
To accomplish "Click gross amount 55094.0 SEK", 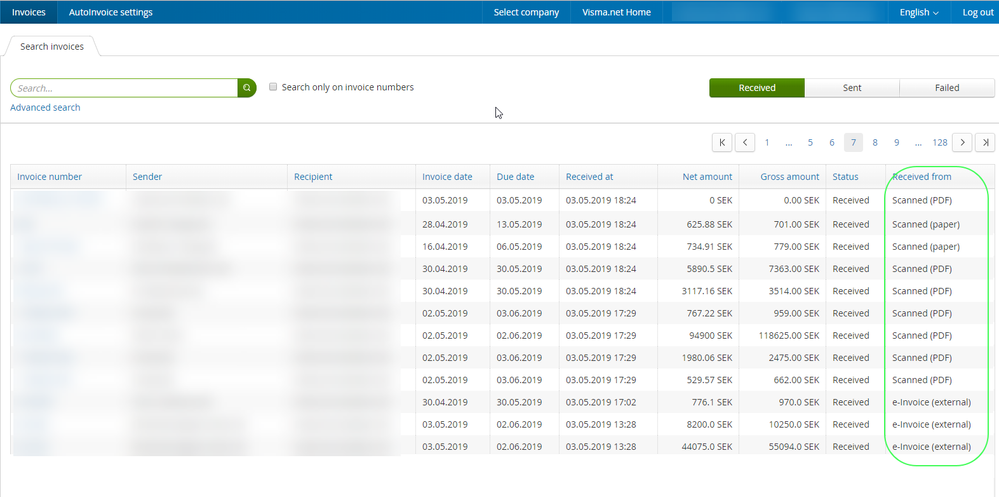I will [794, 447].
